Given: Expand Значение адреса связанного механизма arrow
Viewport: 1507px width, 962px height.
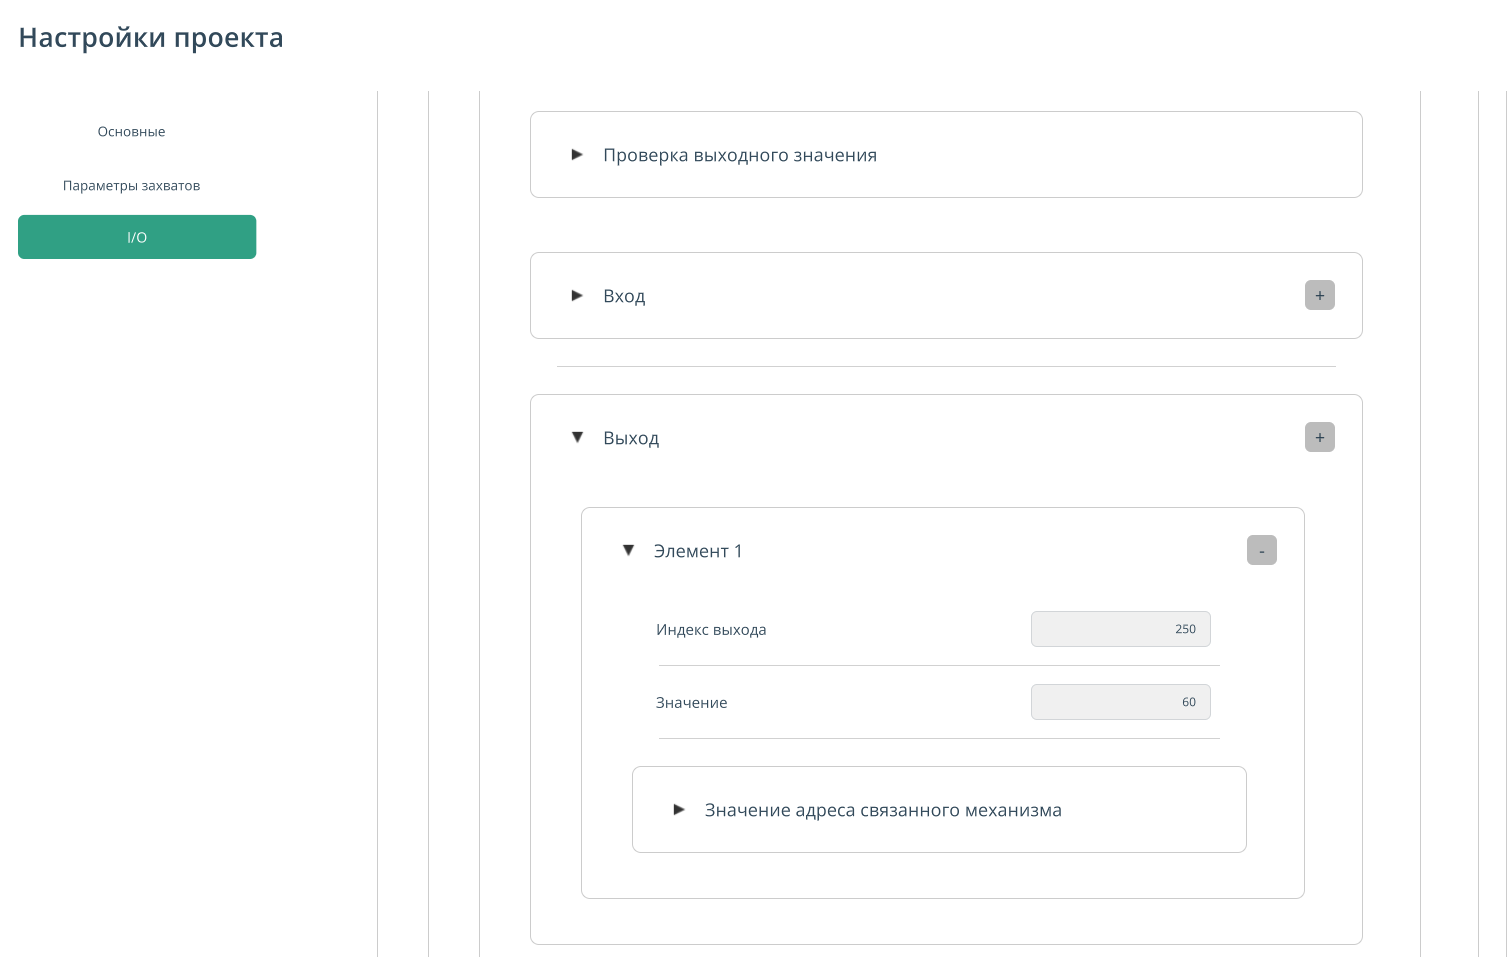Looking at the screenshot, I should (679, 810).
